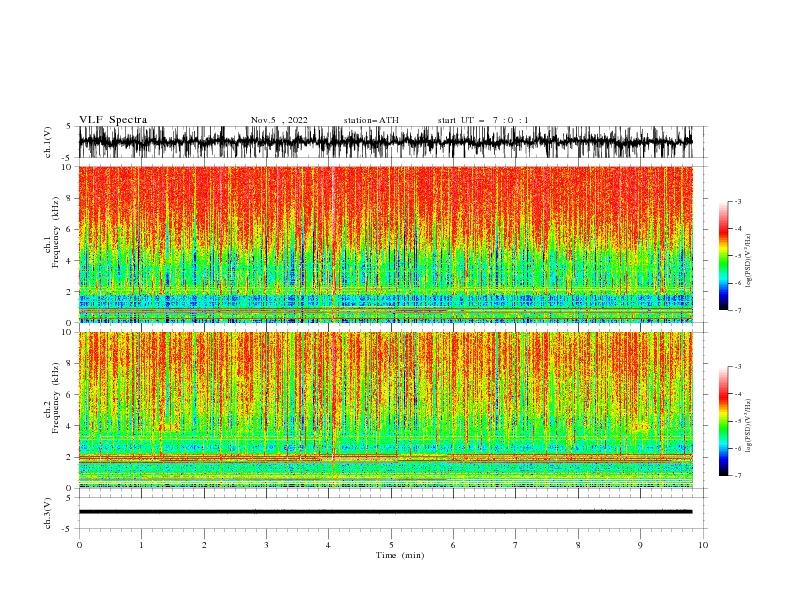This screenshot has height=612, width=792.
Task: Click the "-3" label on ch.1 color bar
Action: point(738,201)
